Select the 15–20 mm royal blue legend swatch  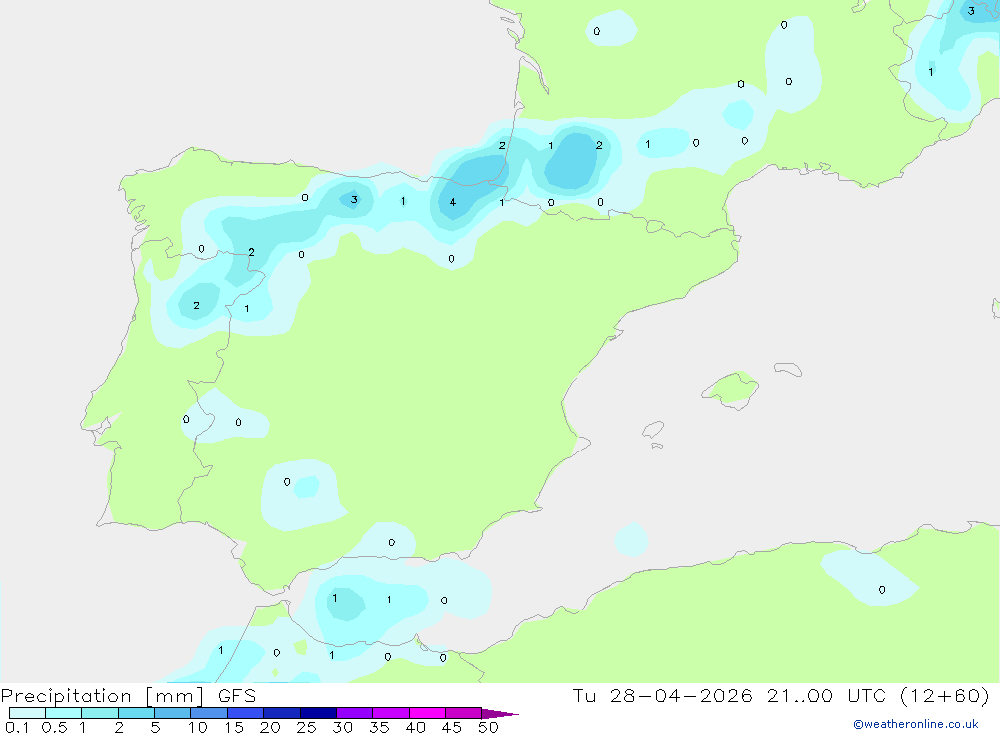point(246,713)
